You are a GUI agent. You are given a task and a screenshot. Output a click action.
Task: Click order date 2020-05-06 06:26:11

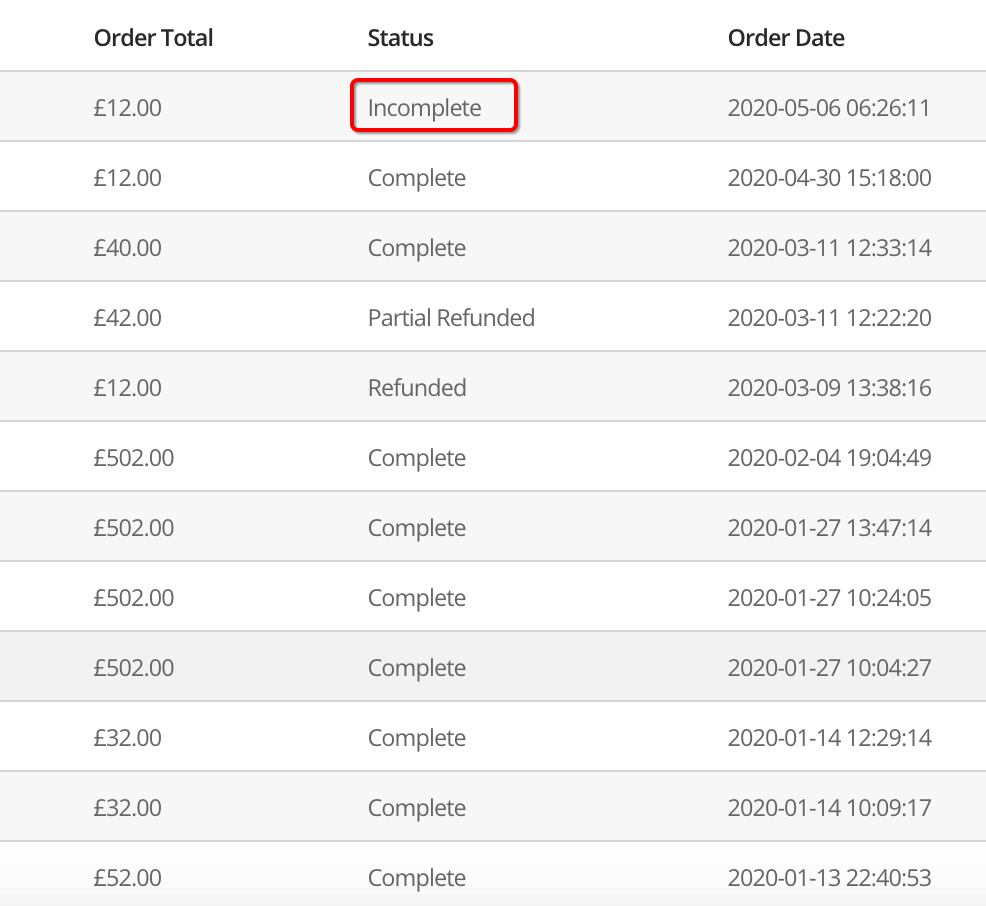point(829,108)
